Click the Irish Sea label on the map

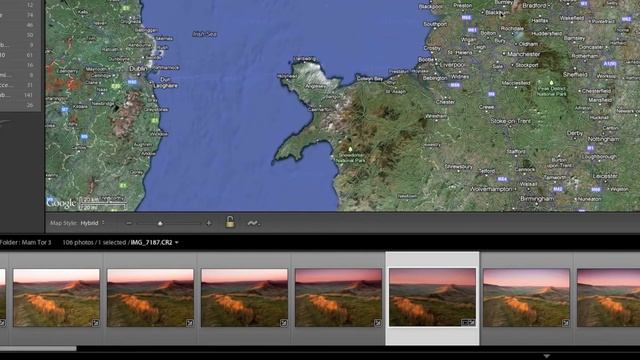coord(204,34)
